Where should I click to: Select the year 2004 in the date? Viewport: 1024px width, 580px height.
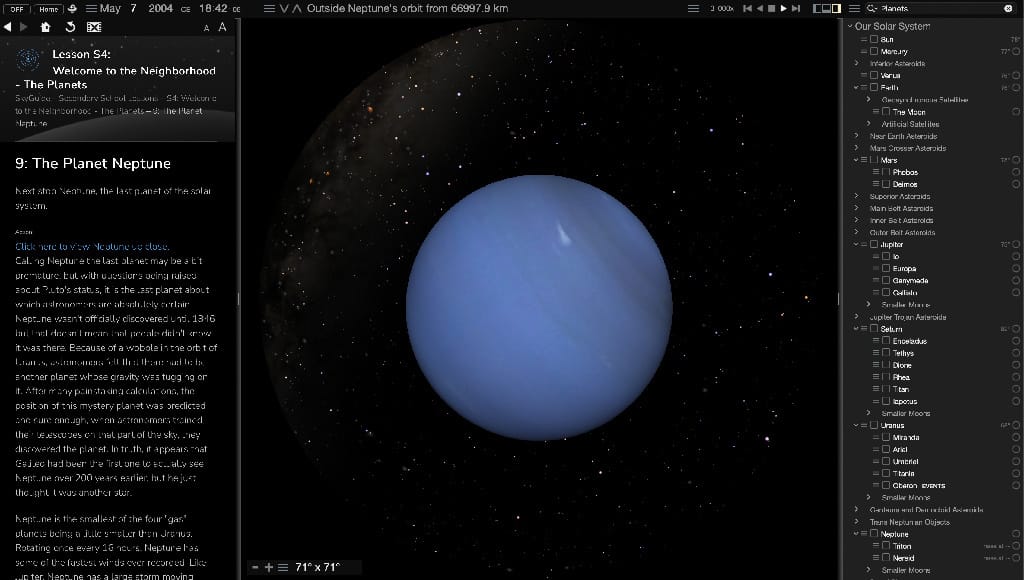pyautogui.click(x=160, y=8)
